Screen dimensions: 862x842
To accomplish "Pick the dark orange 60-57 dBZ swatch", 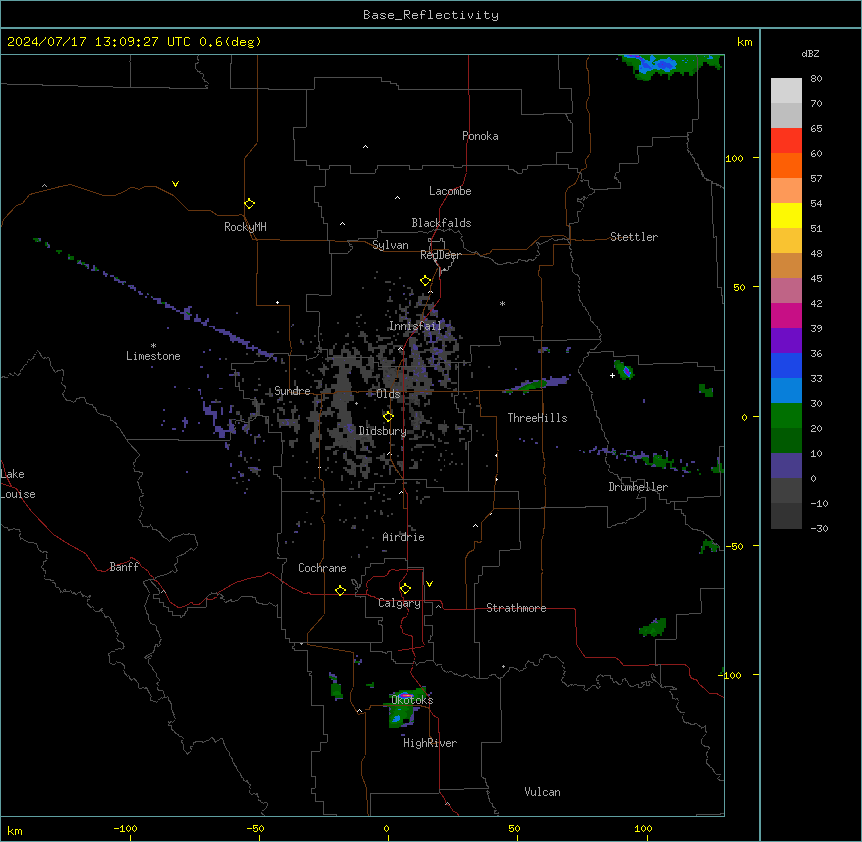I will tap(786, 165).
